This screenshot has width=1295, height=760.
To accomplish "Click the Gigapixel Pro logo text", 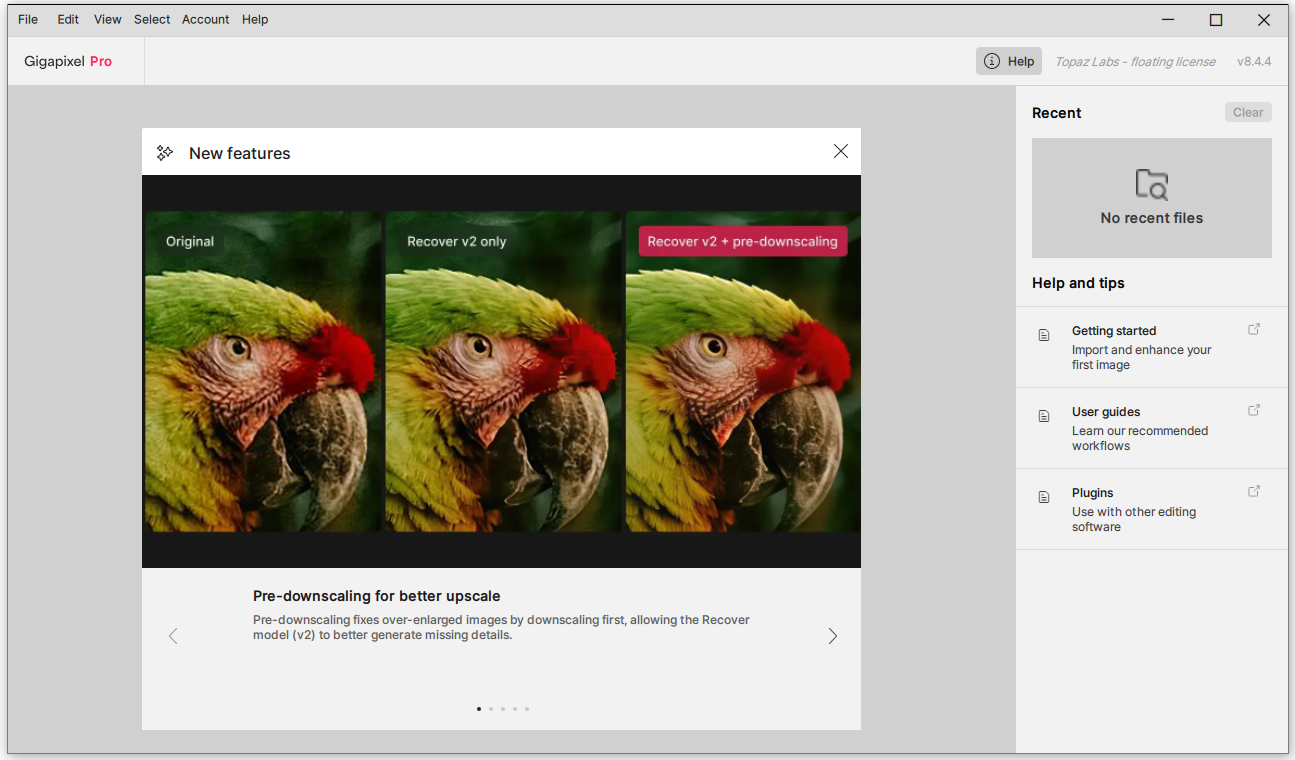I will click(68, 61).
